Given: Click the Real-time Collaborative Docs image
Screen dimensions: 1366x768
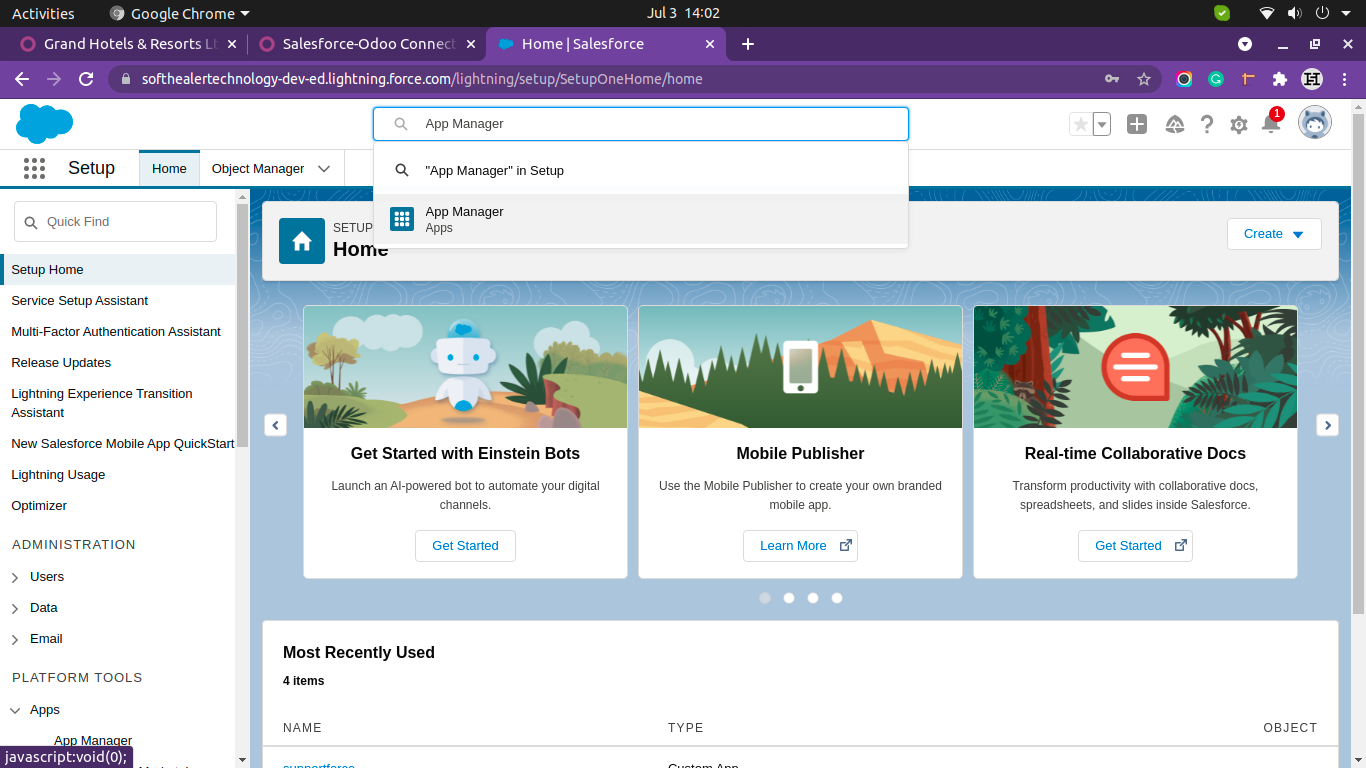Looking at the screenshot, I should click(x=1135, y=367).
